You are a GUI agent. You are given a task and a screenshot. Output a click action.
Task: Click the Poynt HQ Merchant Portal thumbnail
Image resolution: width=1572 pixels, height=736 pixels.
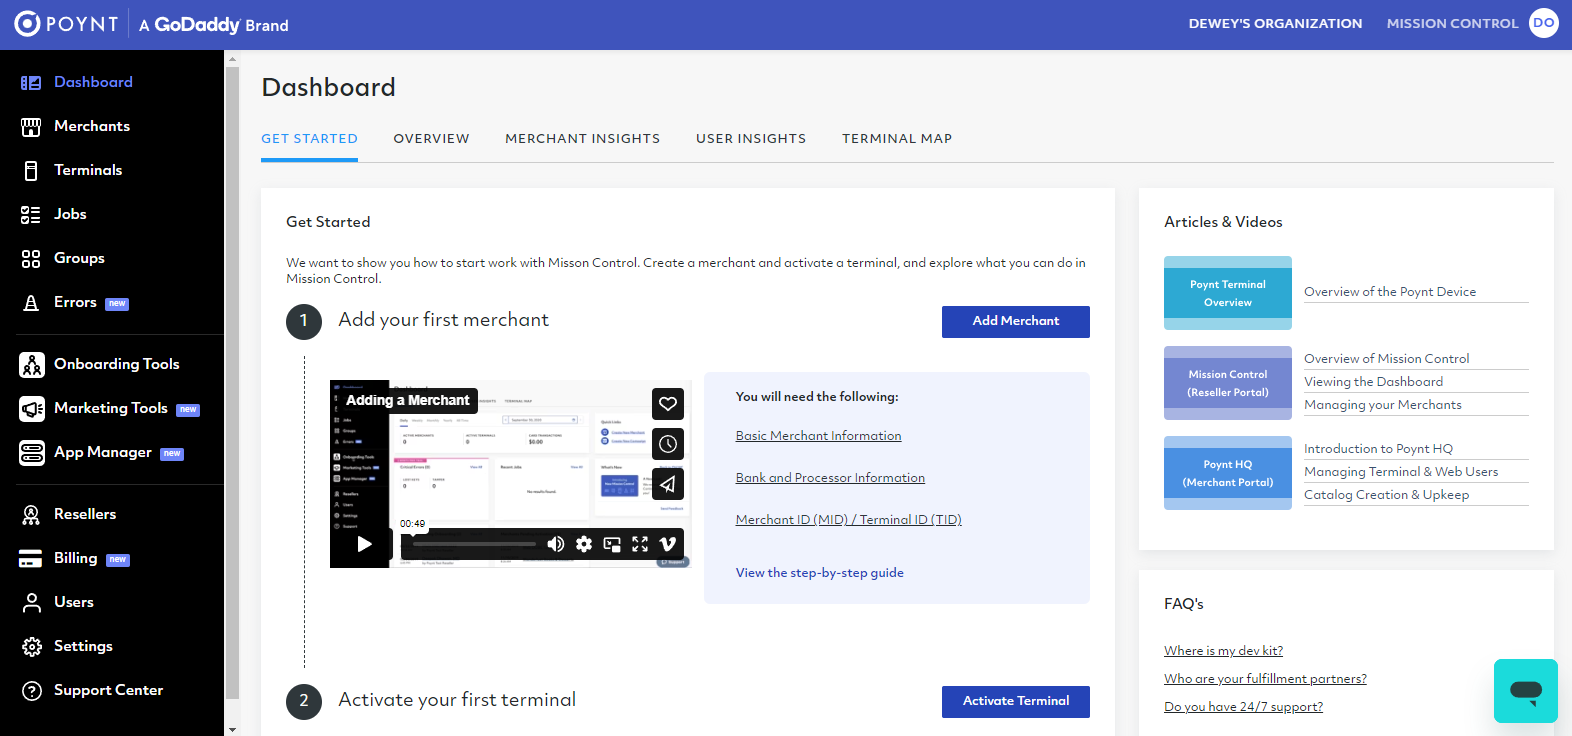(x=1228, y=473)
